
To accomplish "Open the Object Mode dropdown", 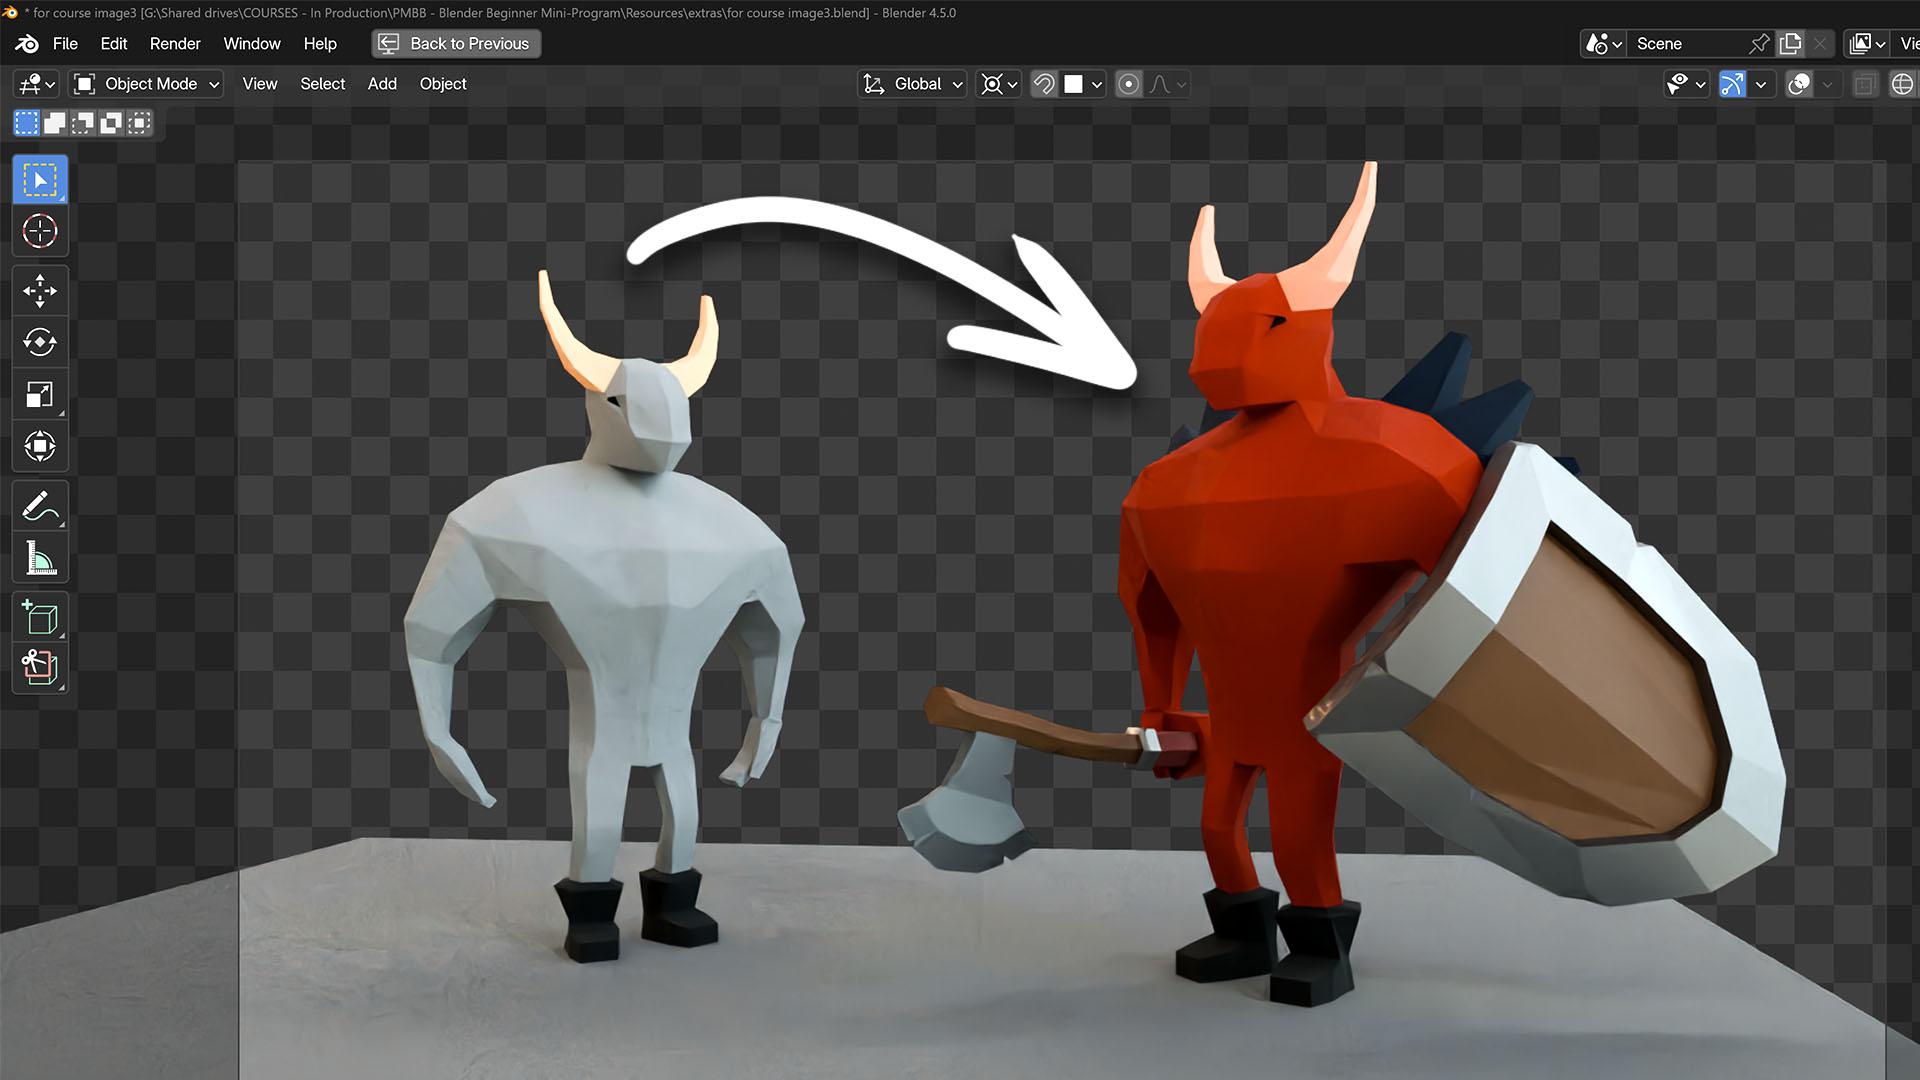I will pyautogui.click(x=145, y=84).
